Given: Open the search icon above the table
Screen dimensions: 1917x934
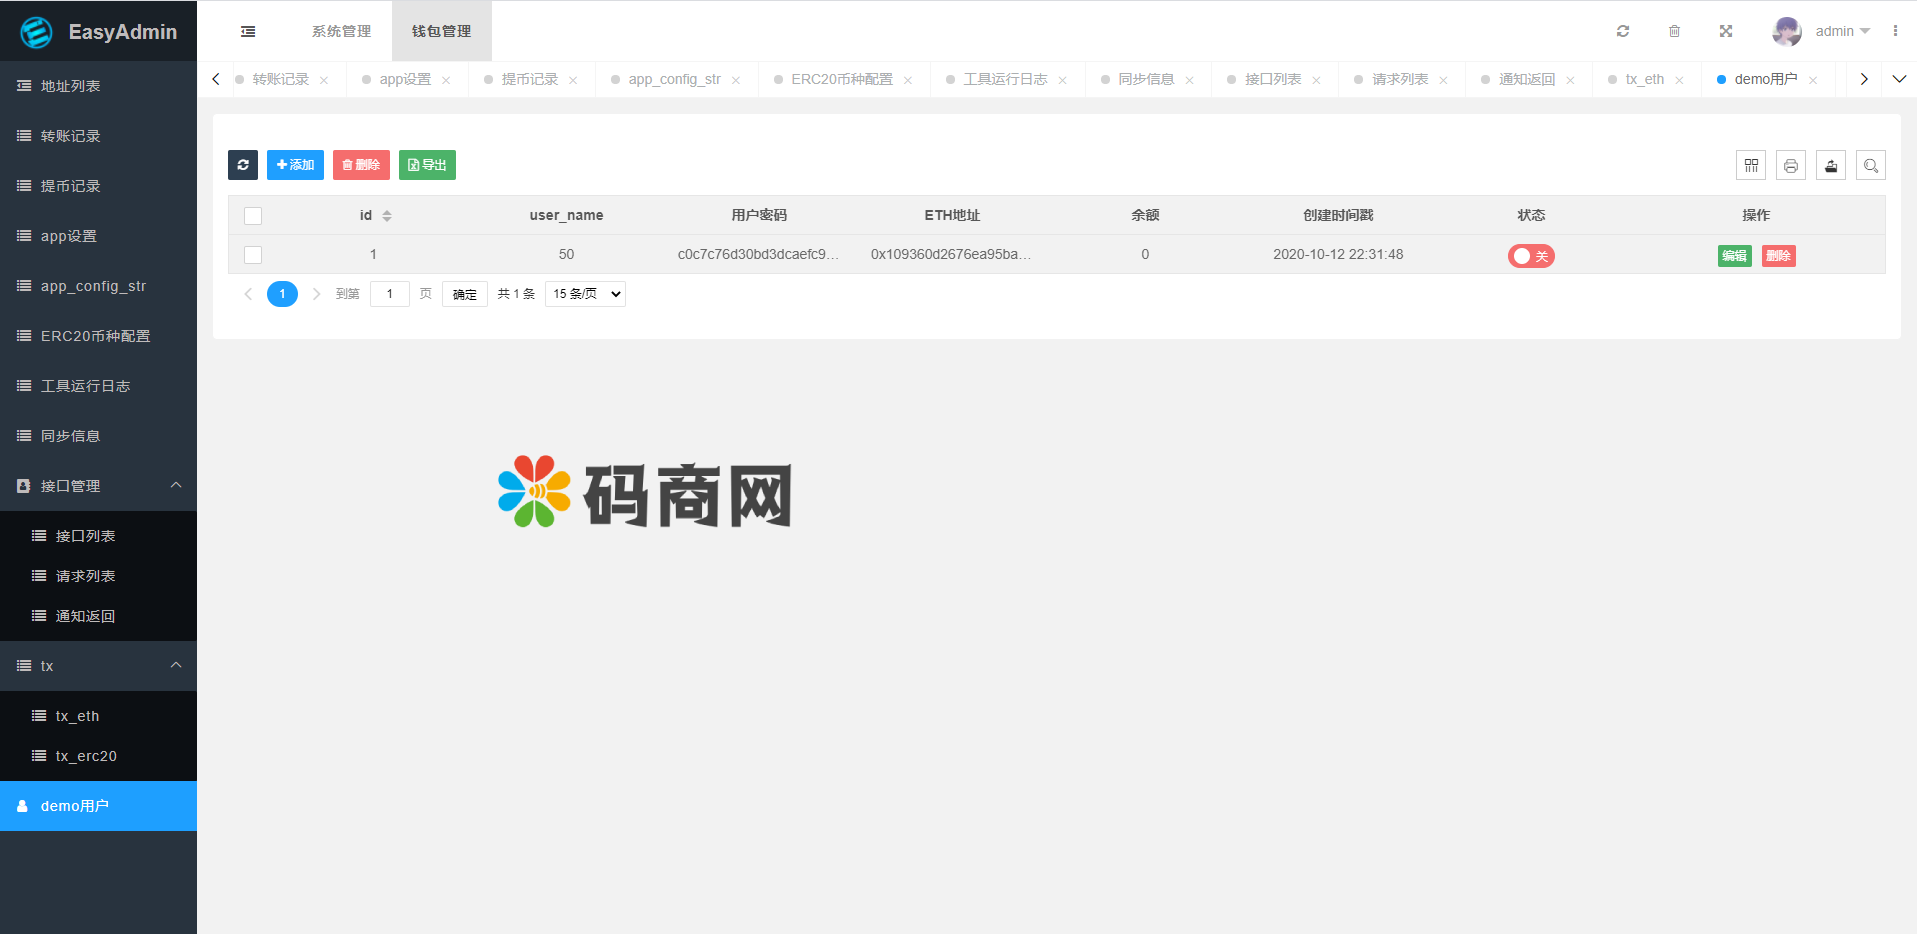Looking at the screenshot, I should (1870, 165).
